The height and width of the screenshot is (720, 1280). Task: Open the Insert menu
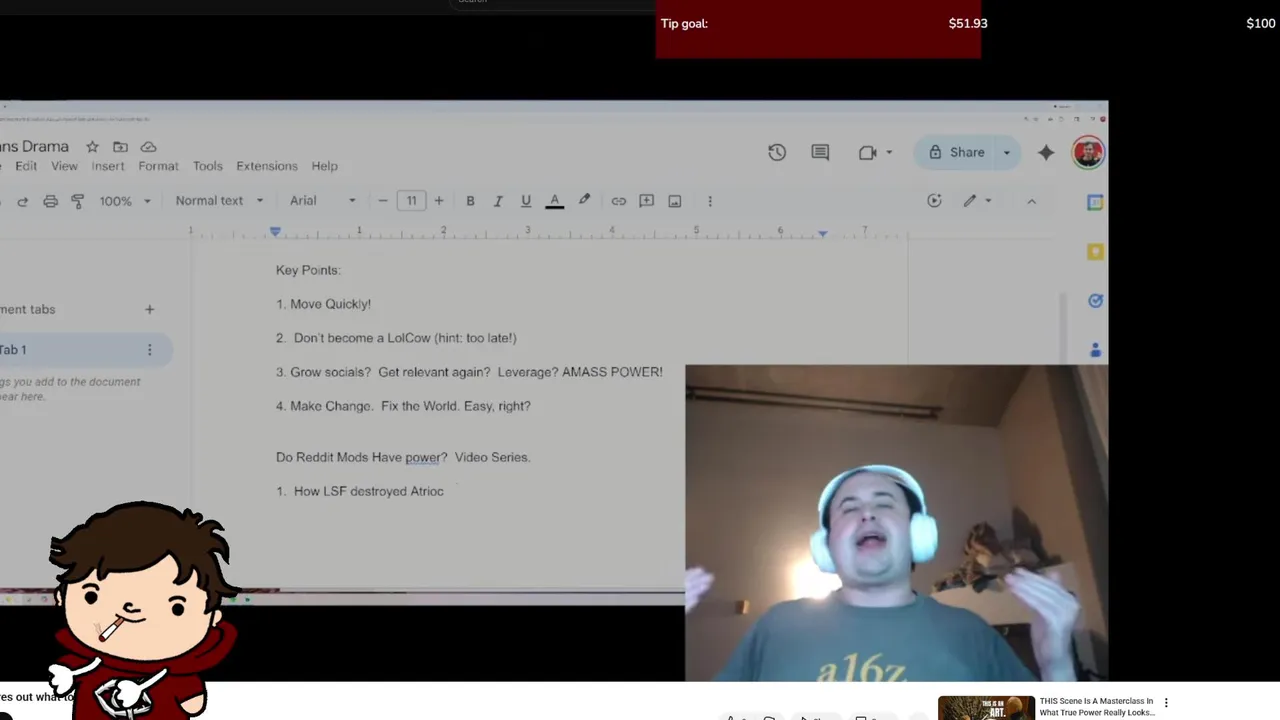click(x=108, y=166)
